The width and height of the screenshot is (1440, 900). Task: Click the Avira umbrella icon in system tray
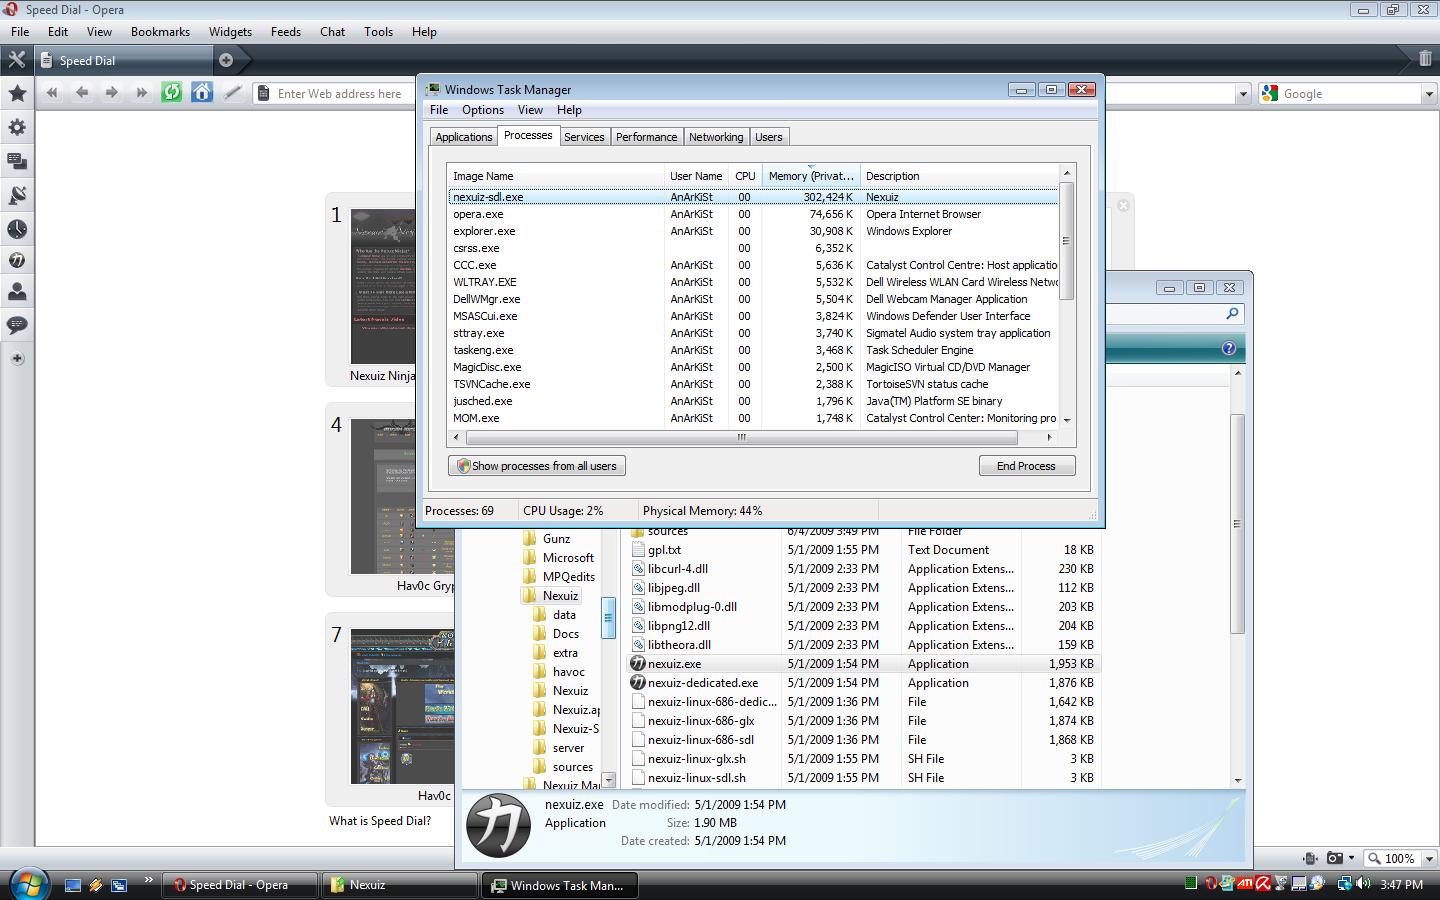point(1264,884)
